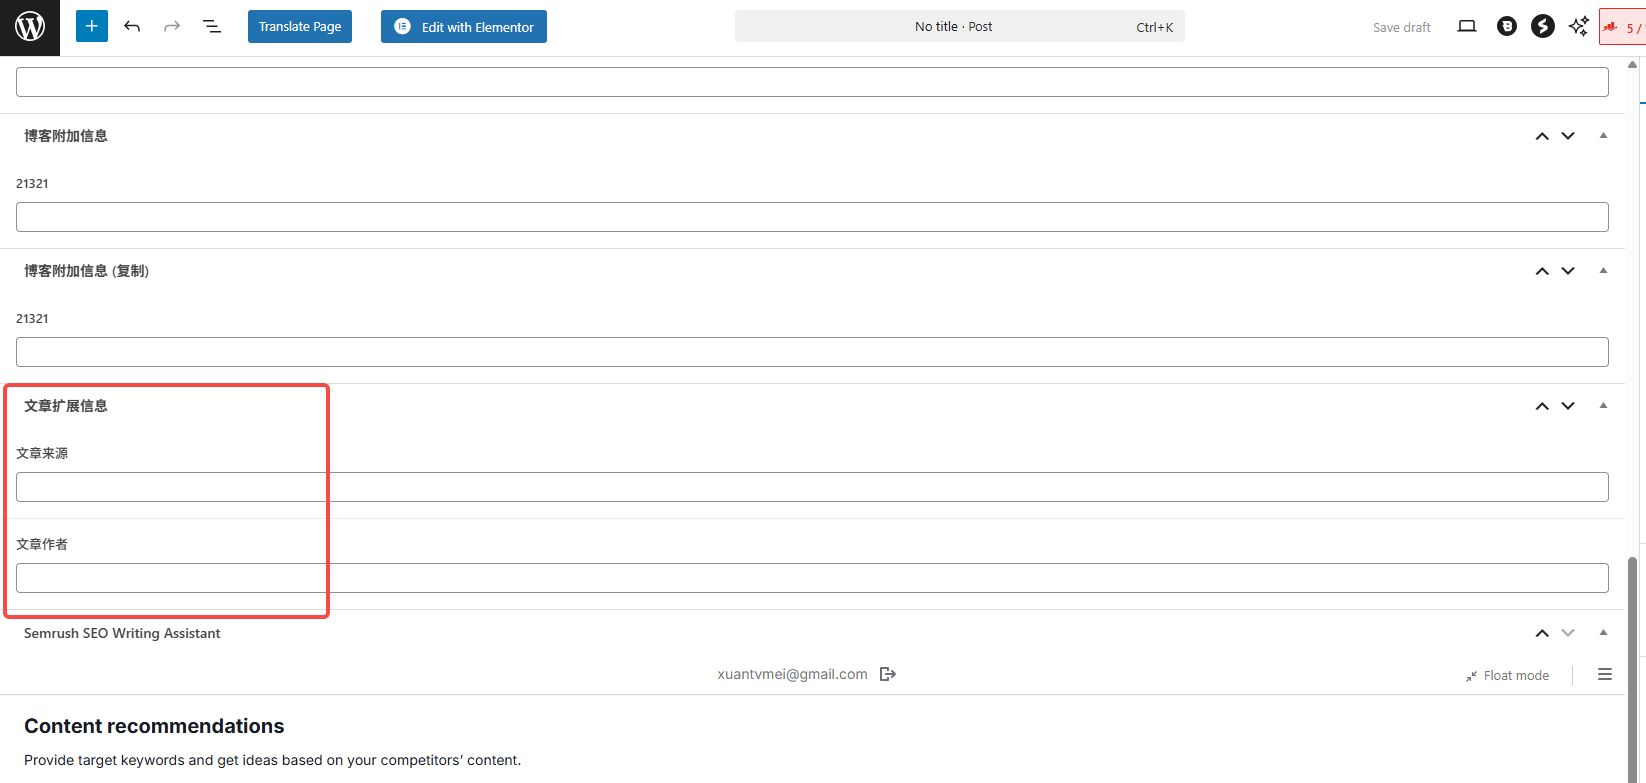Toggle Float mode for Semrush panel
This screenshot has width=1646, height=783.
click(x=1507, y=676)
